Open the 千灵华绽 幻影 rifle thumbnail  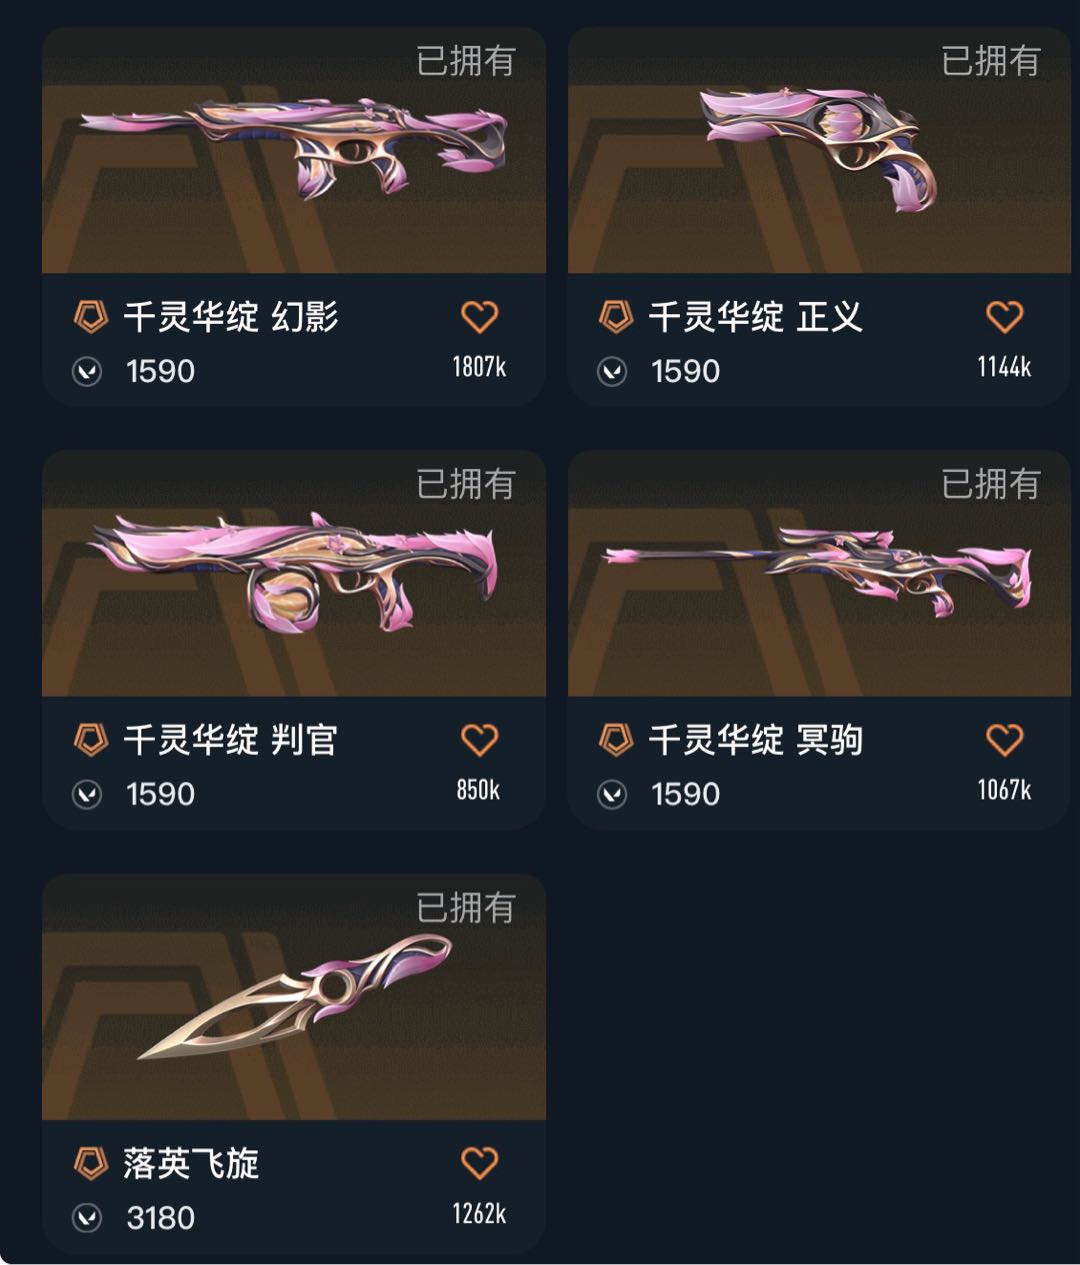[294, 150]
